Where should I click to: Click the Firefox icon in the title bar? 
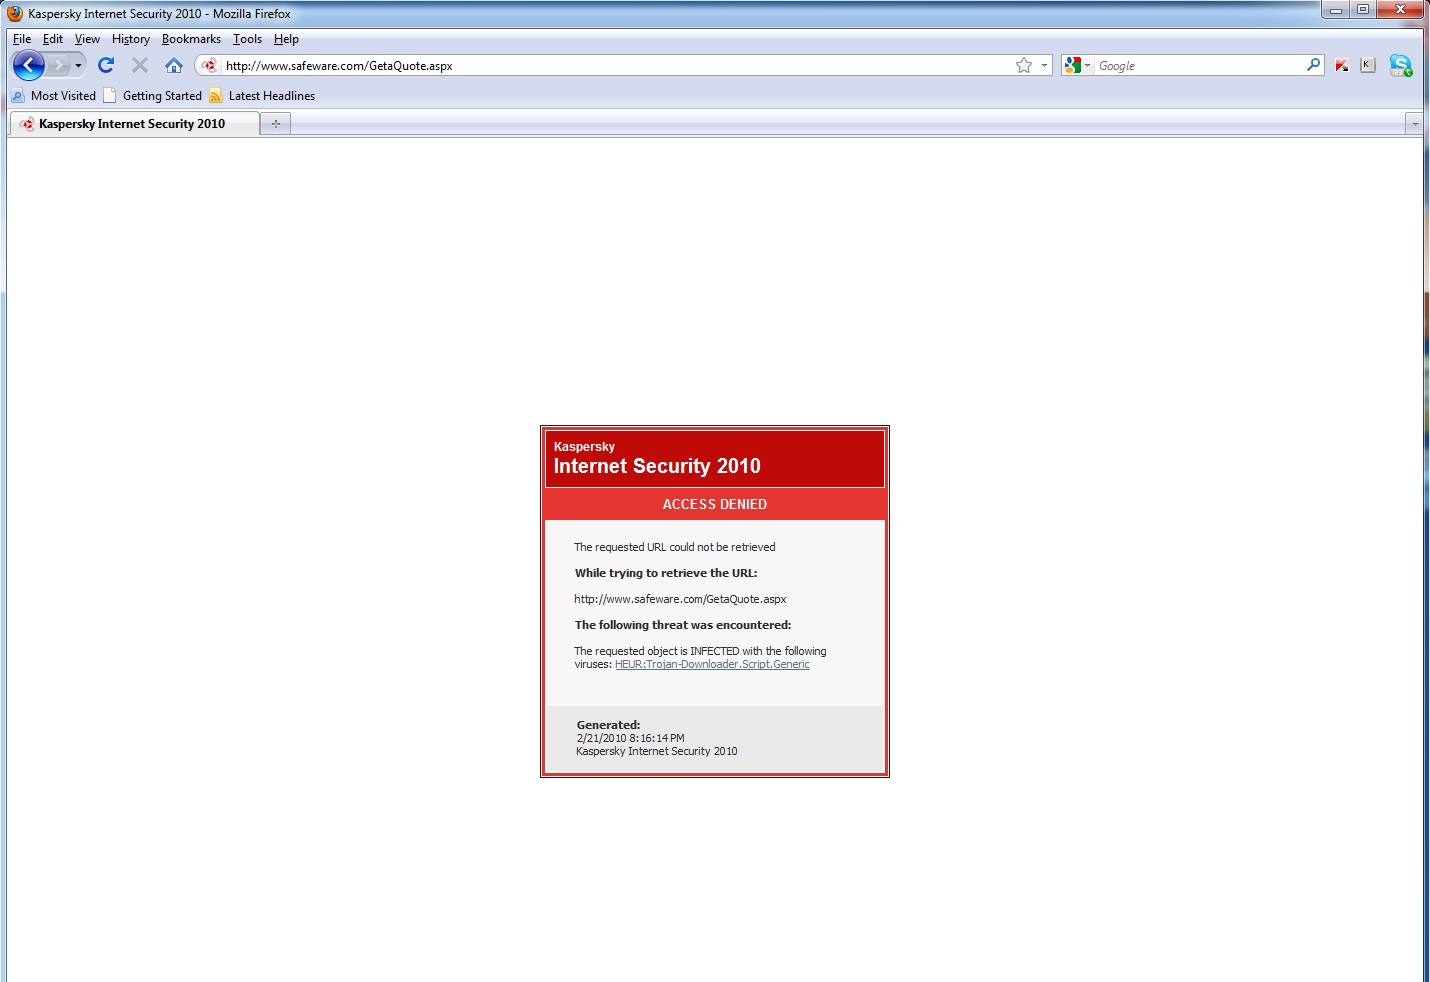pos(15,14)
